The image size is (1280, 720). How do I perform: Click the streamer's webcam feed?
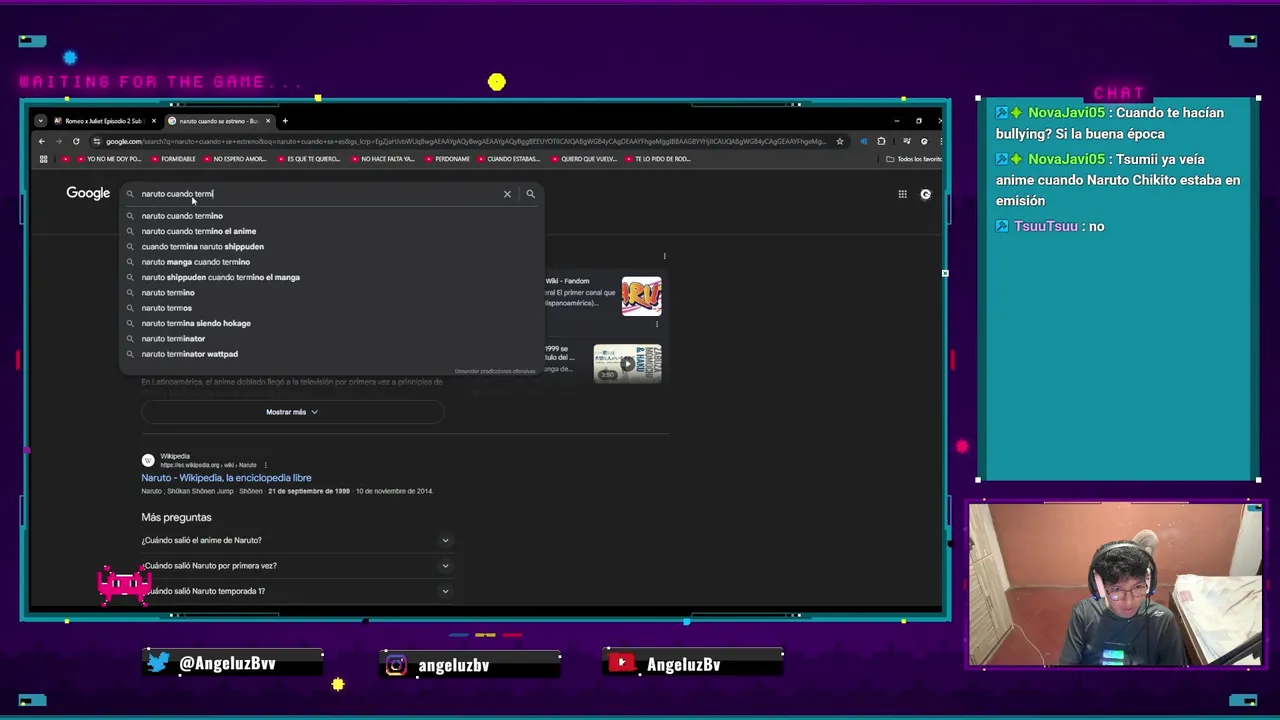pyautogui.click(x=1115, y=585)
